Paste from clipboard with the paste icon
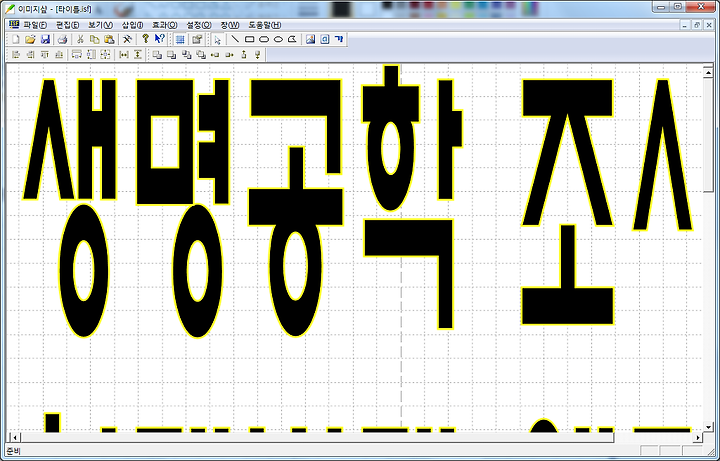This screenshot has height=461, width=720. click(x=109, y=39)
